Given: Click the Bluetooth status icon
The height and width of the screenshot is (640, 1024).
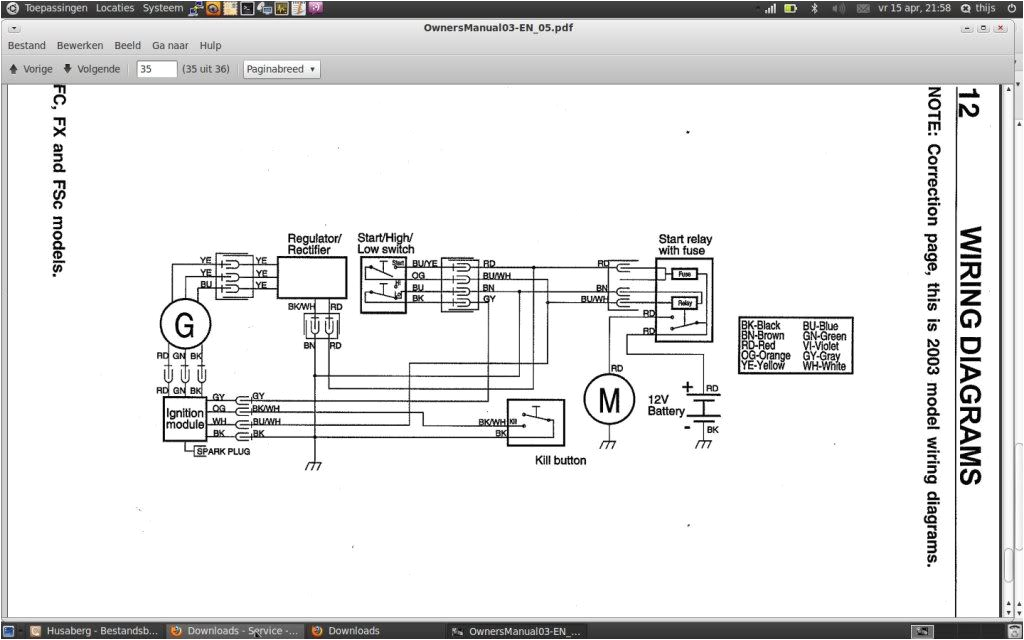Looking at the screenshot, I should coord(814,8).
